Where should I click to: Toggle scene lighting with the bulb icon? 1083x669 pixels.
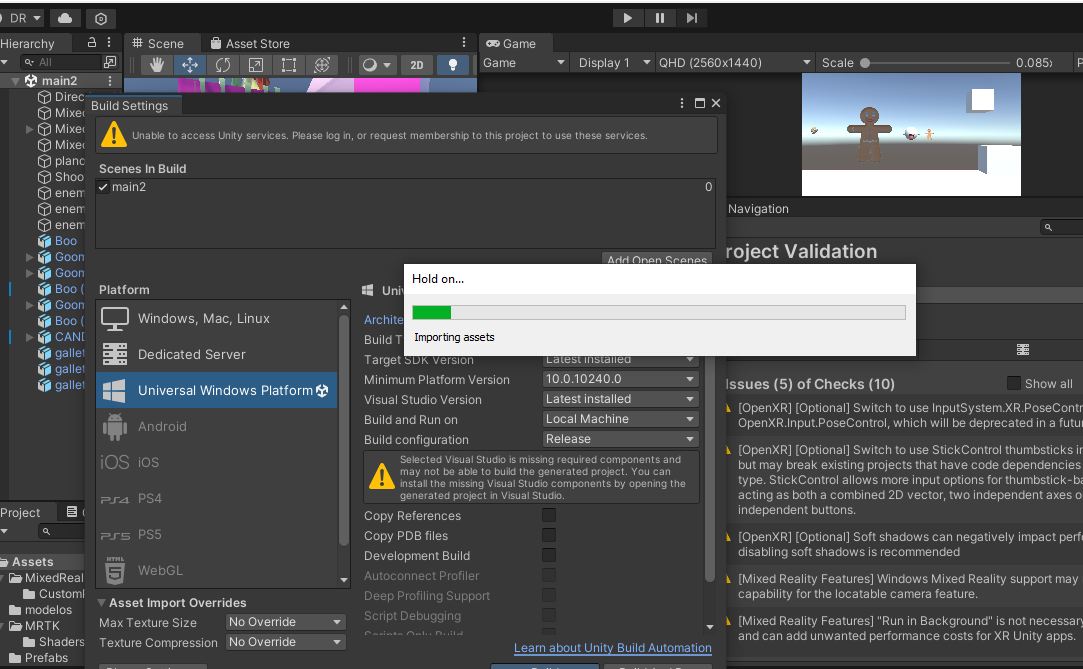point(452,65)
